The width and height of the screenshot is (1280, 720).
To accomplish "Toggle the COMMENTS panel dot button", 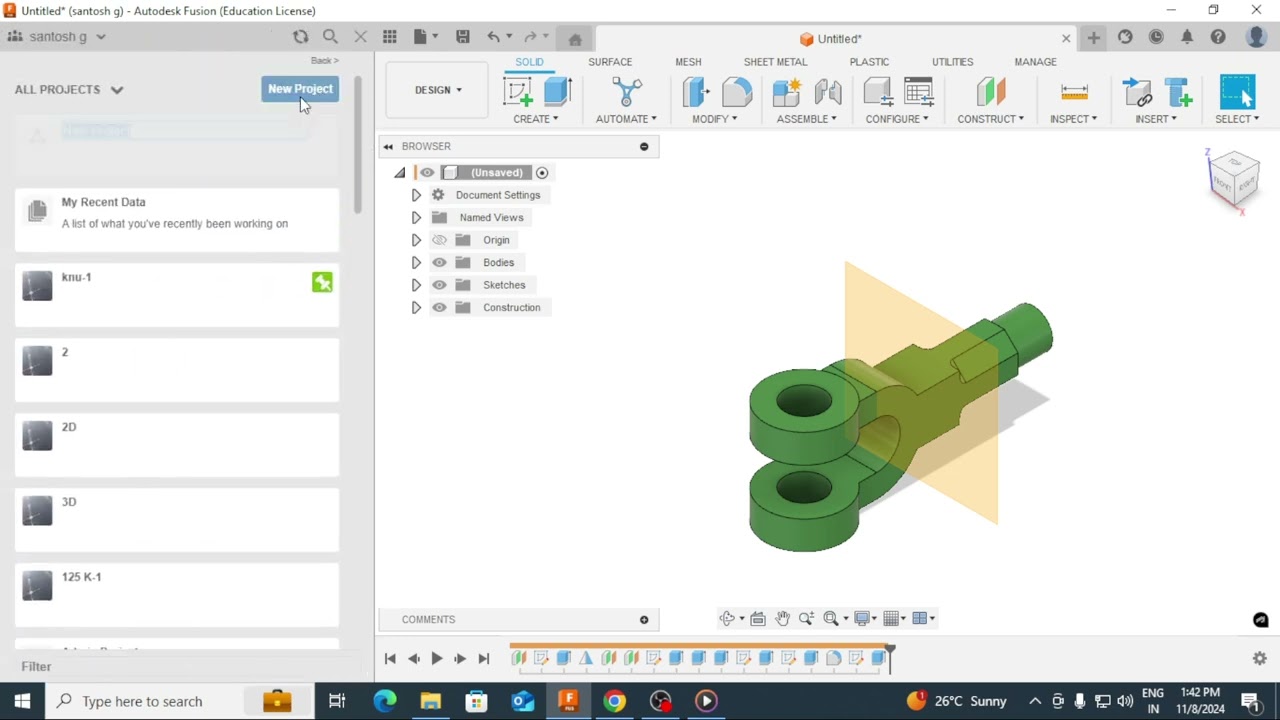I will [644, 620].
